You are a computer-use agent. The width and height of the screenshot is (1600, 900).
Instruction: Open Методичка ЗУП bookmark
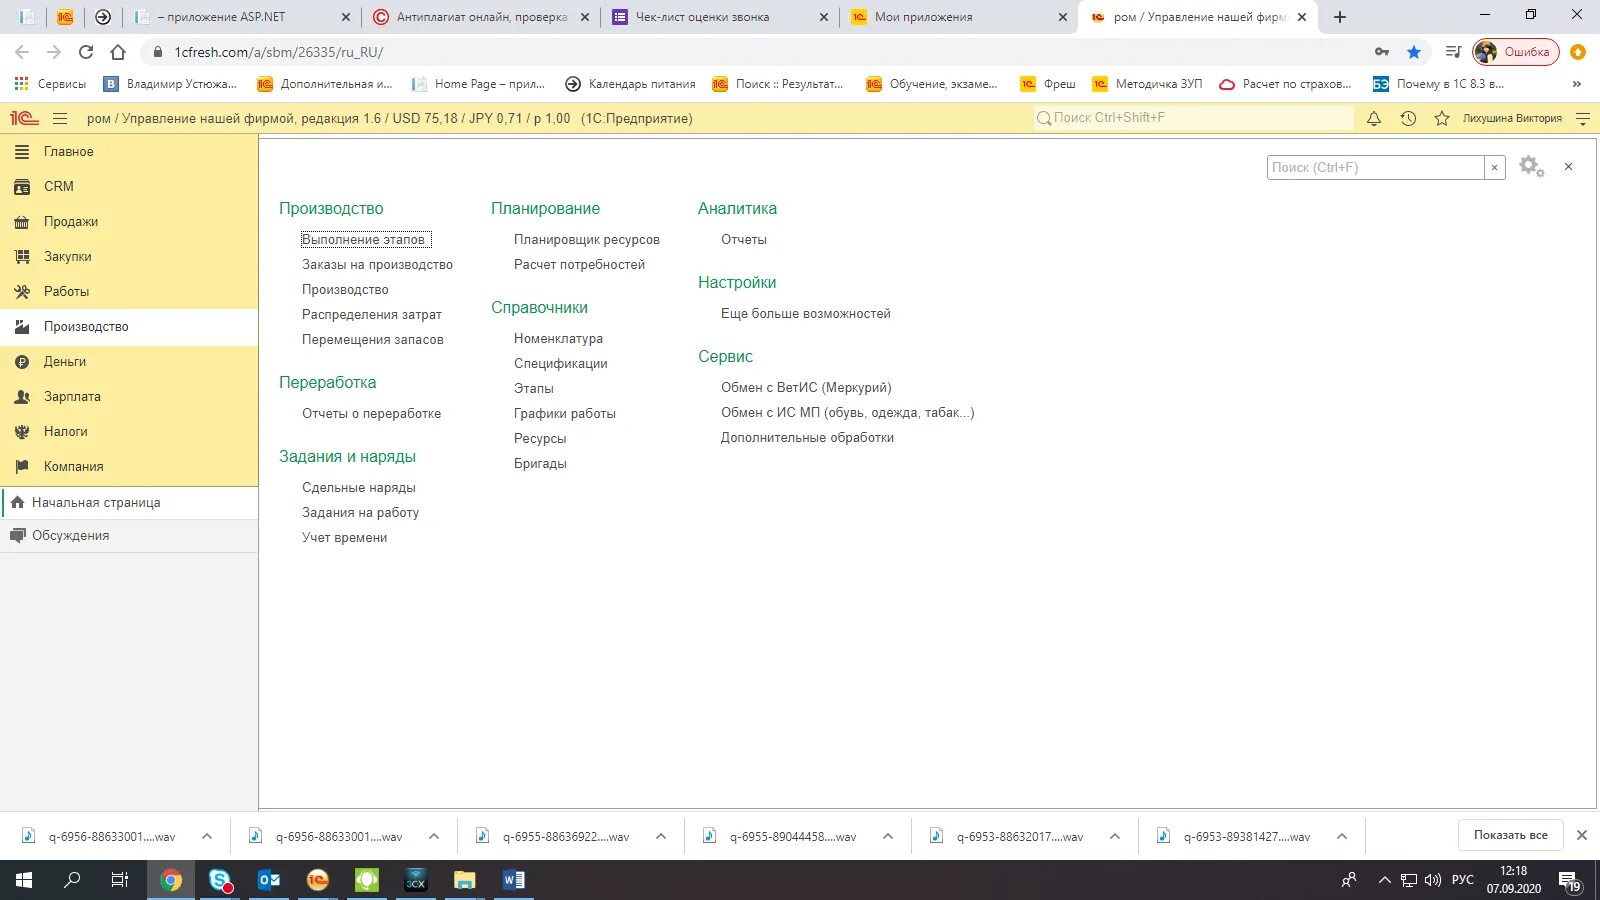click(1147, 84)
